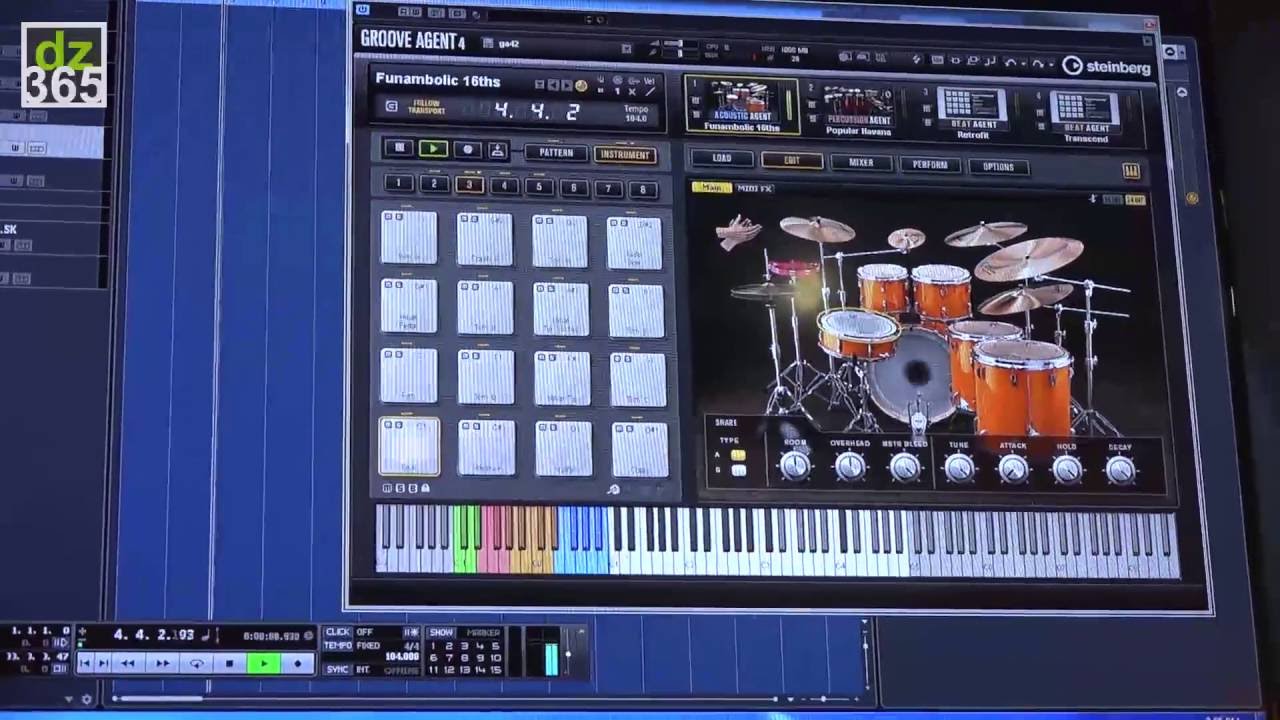Viewport: 1280px width, 720px height.
Task: Select pad group 7
Action: pyautogui.click(x=608, y=189)
